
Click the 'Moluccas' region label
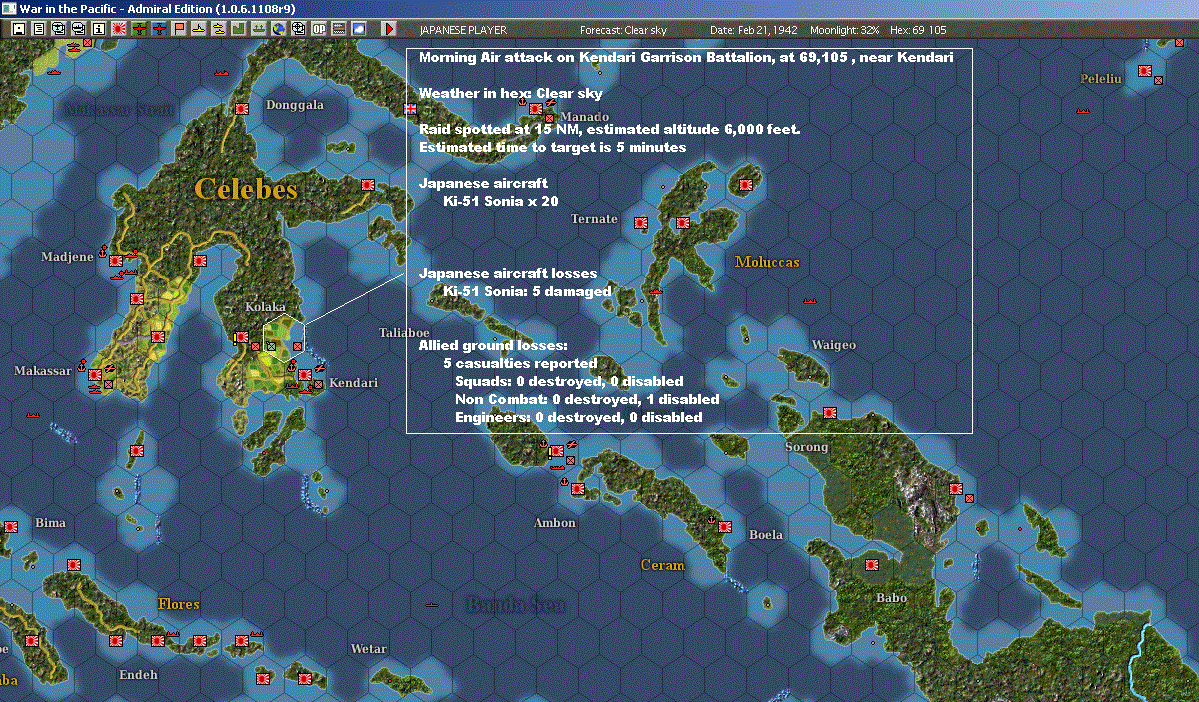pos(767,262)
